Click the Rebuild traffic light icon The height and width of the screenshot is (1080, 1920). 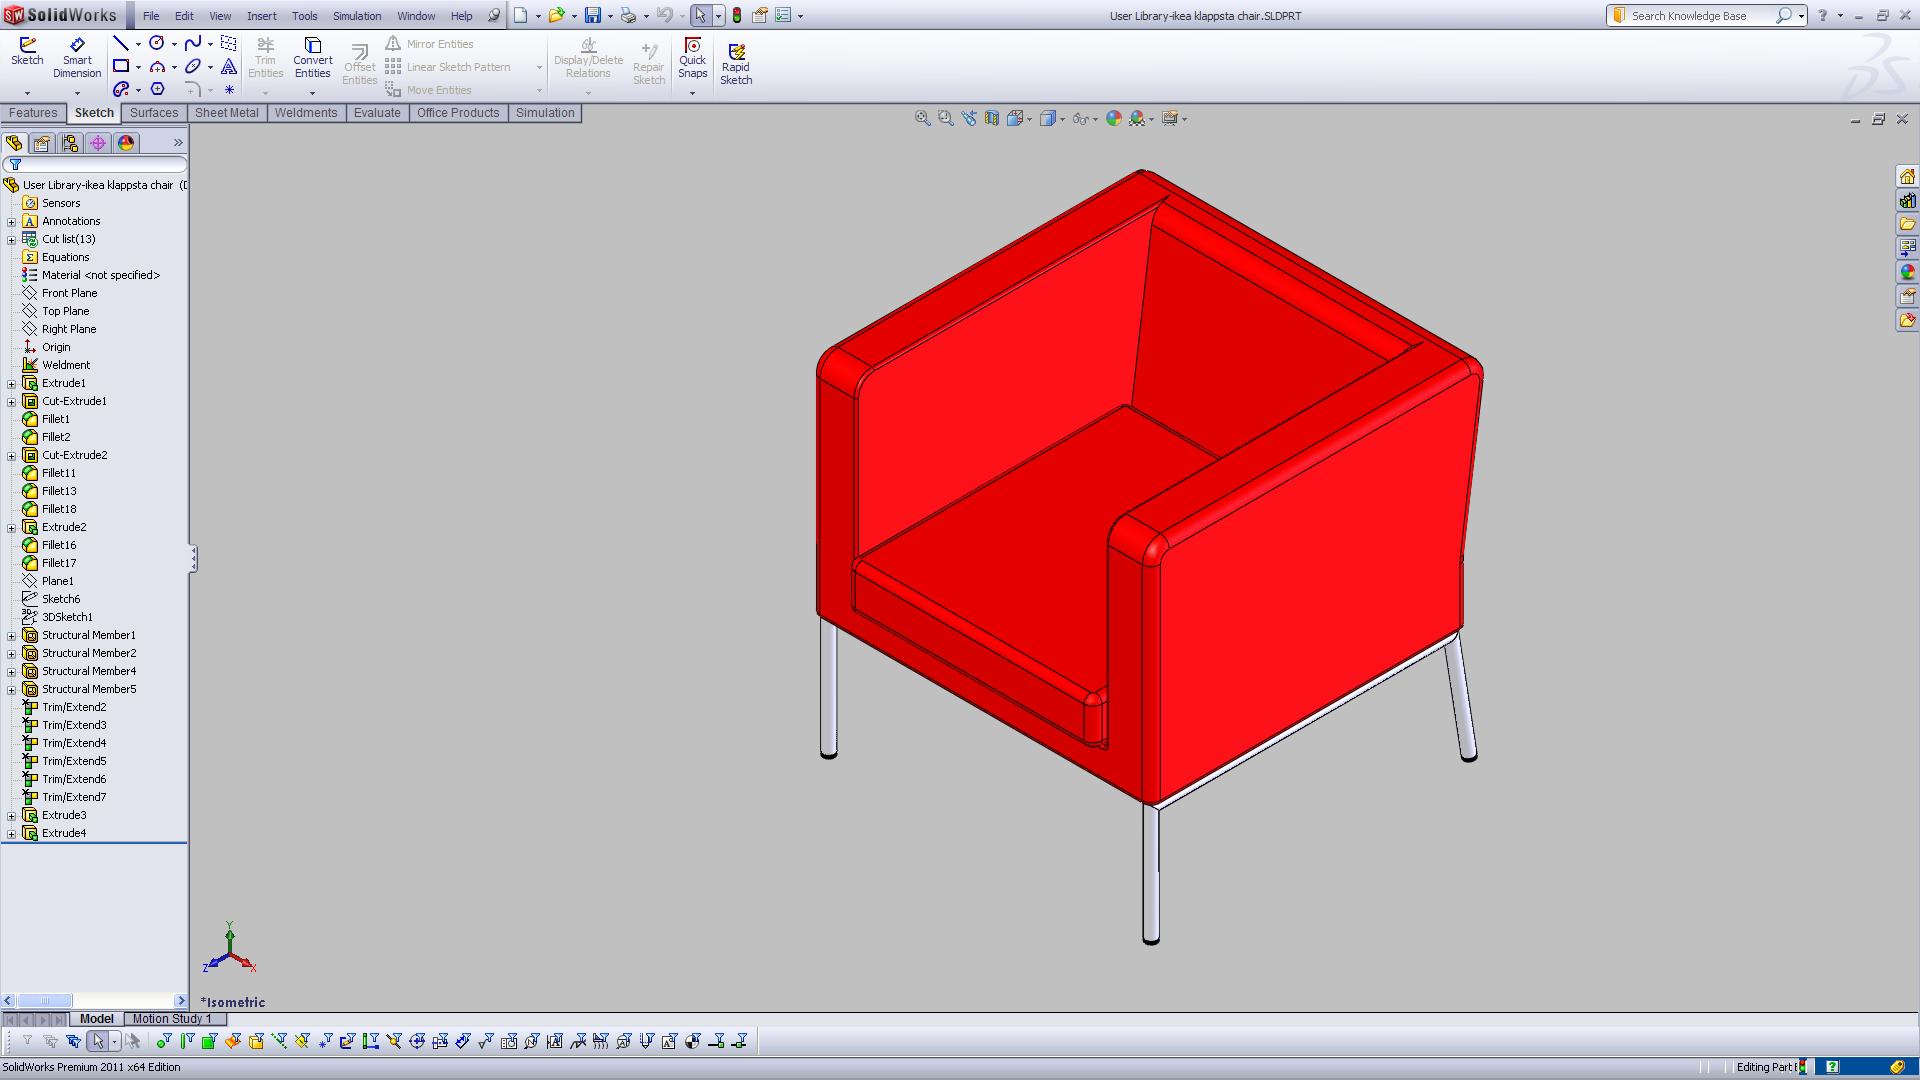click(x=737, y=15)
